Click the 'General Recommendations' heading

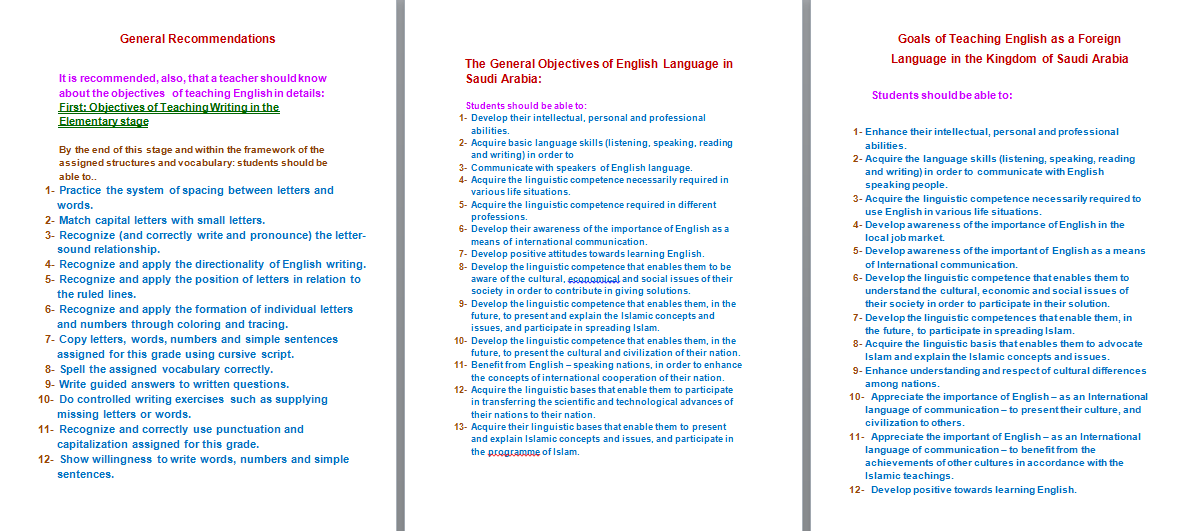pyautogui.click(x=197, y=38)
